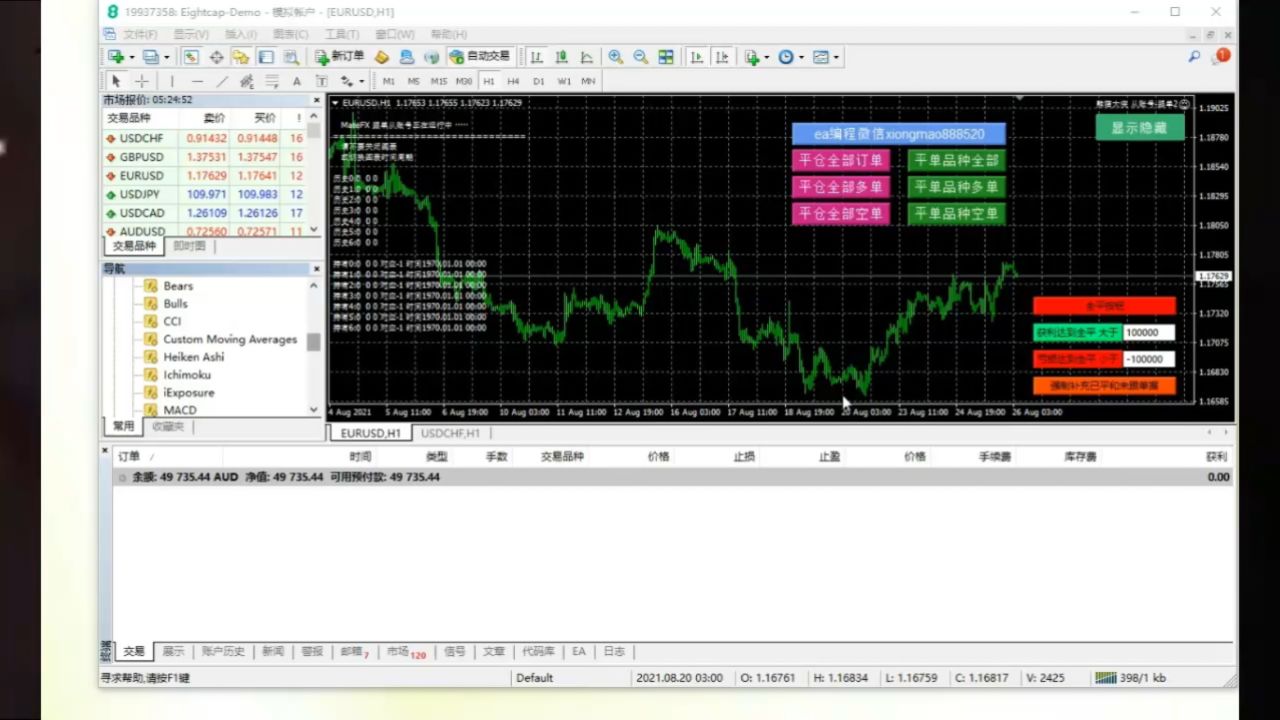
Task: Switch timeframe to M1
Action: (x=388, y=81)
